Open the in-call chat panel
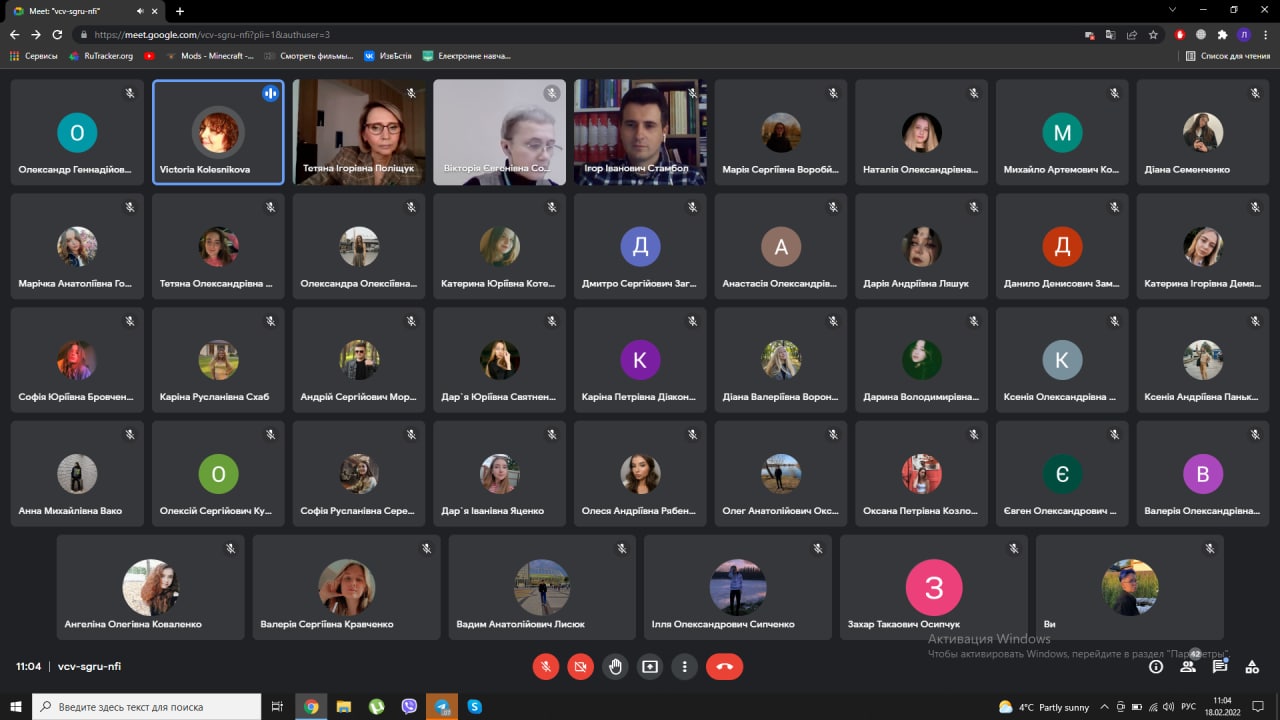 tap(1220, 666)
